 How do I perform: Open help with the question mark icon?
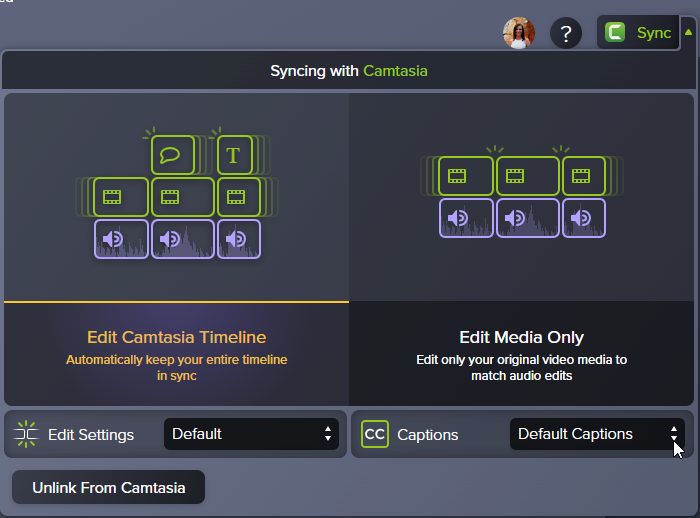pos(566,33)
